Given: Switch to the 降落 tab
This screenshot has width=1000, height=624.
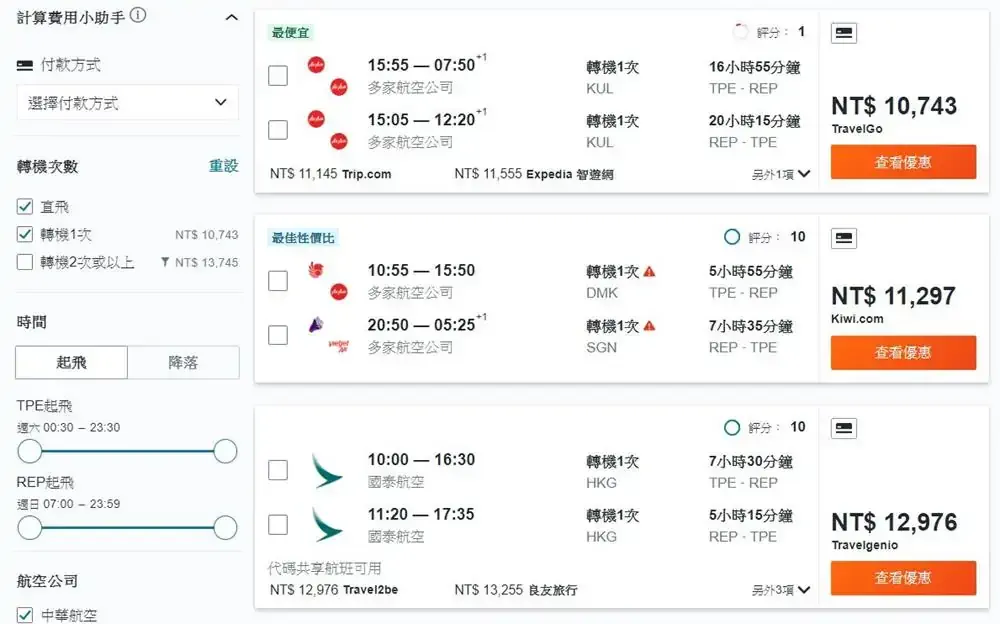Looking at the screenshot, I should [x=182, y=362].
